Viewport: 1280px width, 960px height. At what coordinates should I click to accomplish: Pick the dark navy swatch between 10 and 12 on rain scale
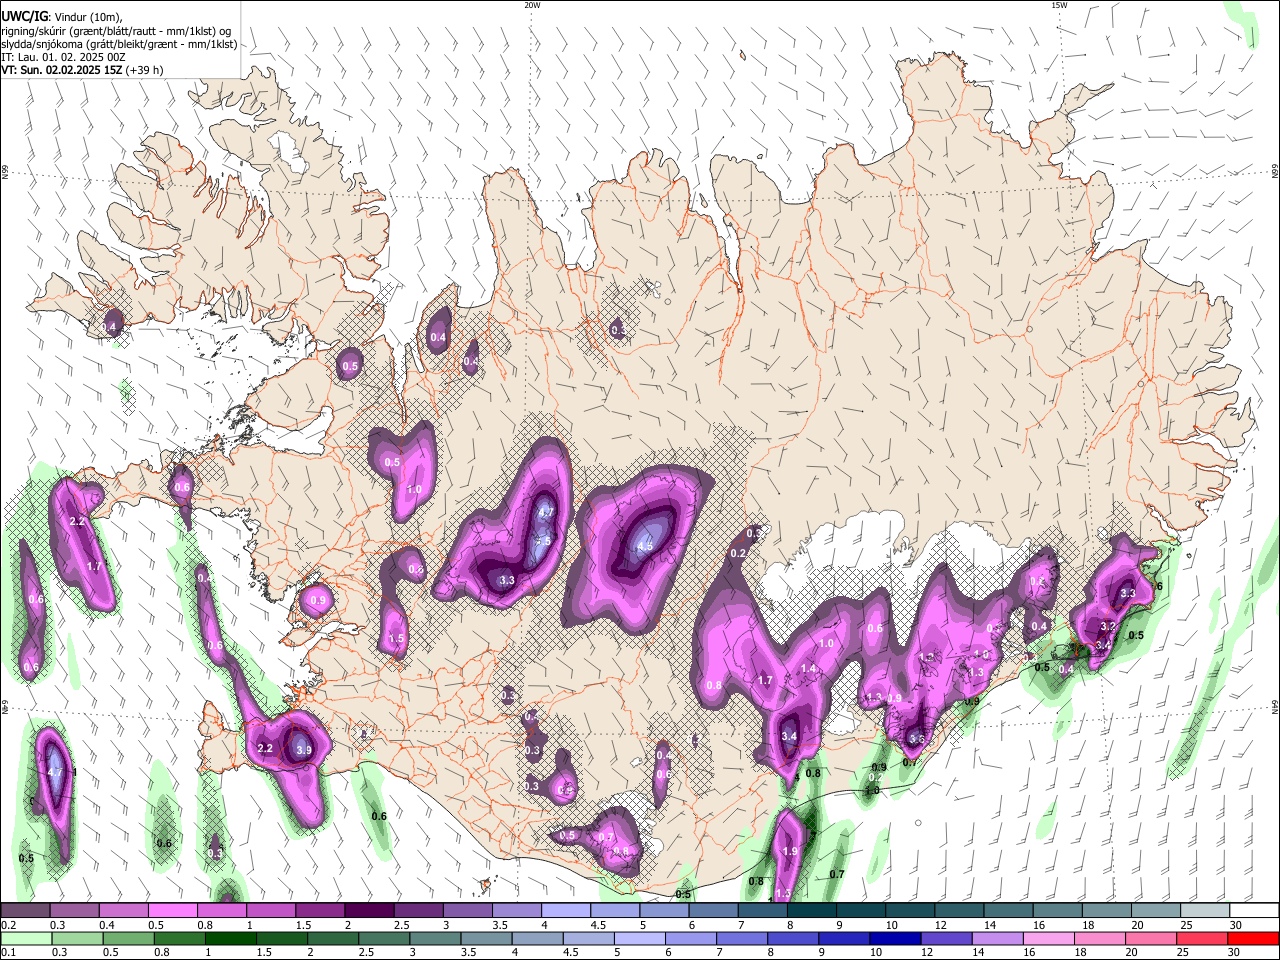(895, 938)
